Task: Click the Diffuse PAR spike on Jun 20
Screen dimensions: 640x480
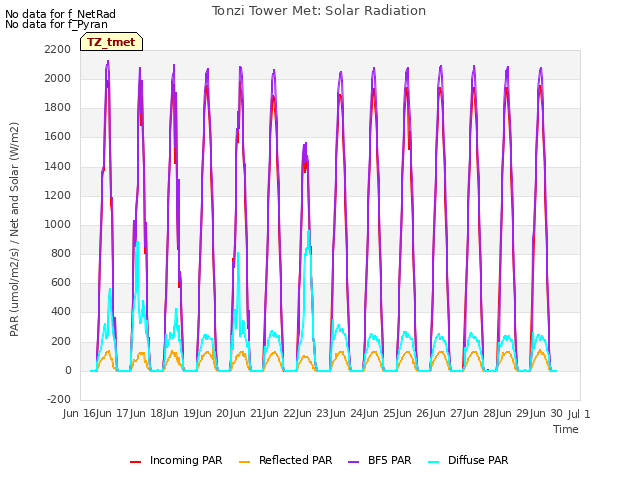Action: (x=238, y=253)
